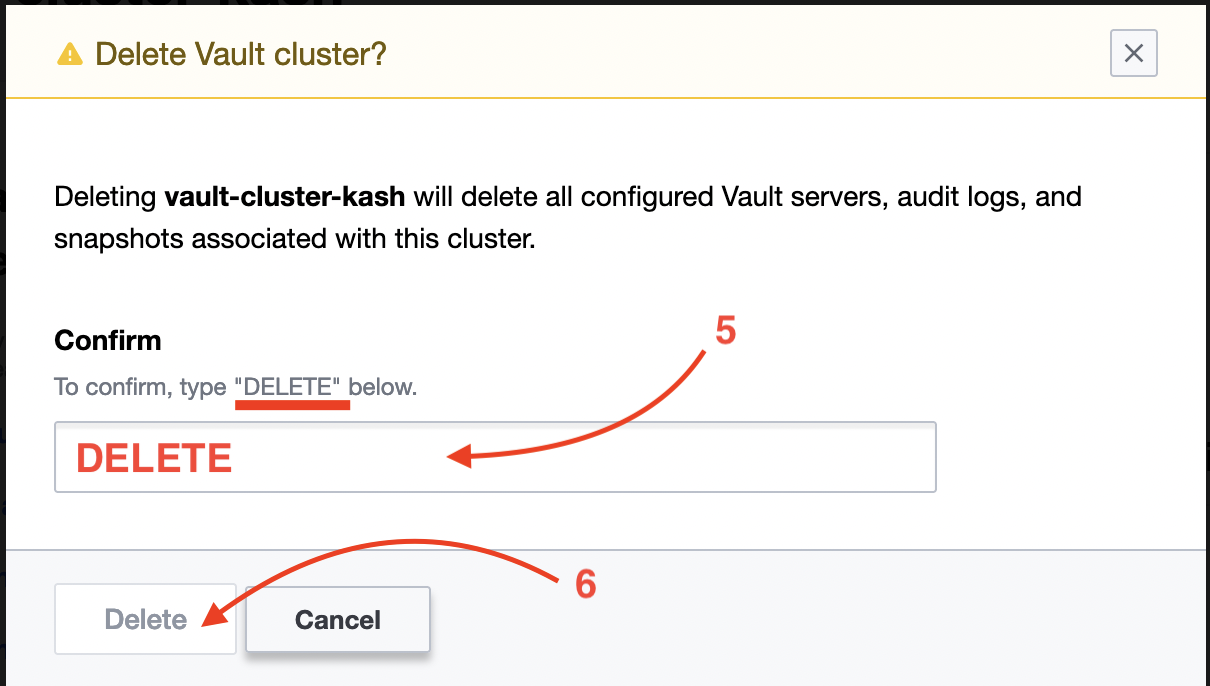Click the arrowhead pointing into the input field
This screenshot has width=1210, height=686.
pos(456,458)
